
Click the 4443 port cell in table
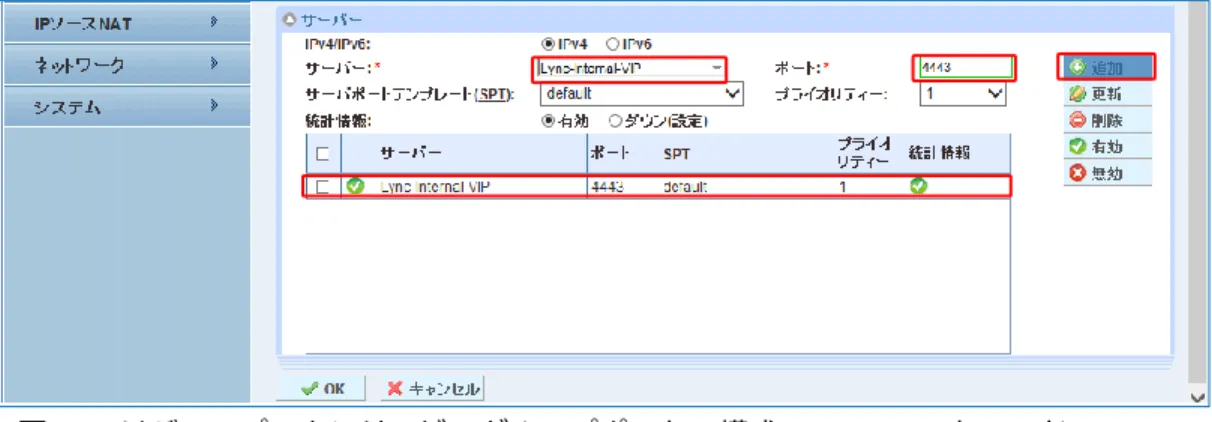coord(608,187)
